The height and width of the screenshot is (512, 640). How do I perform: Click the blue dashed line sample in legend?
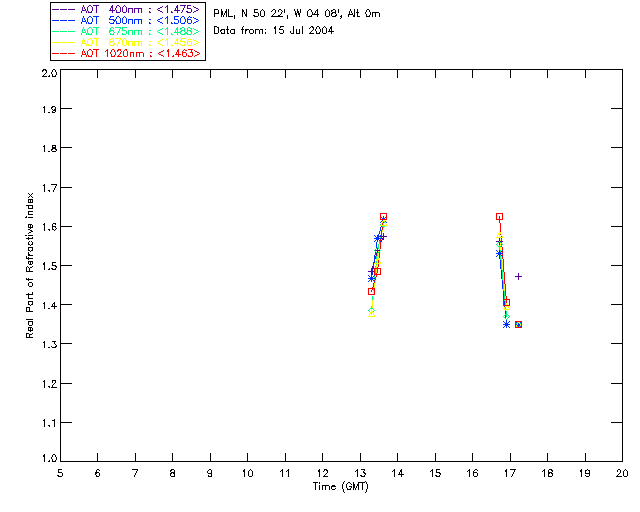coord(64,20)
